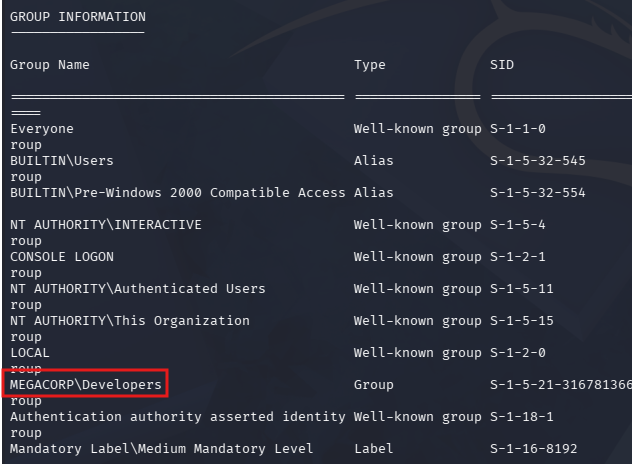Image resolution: width=632 pixels, height=464 pixels.
Task: Click the SID S-1-16-8192 value
Action: [x=534, y=449]
